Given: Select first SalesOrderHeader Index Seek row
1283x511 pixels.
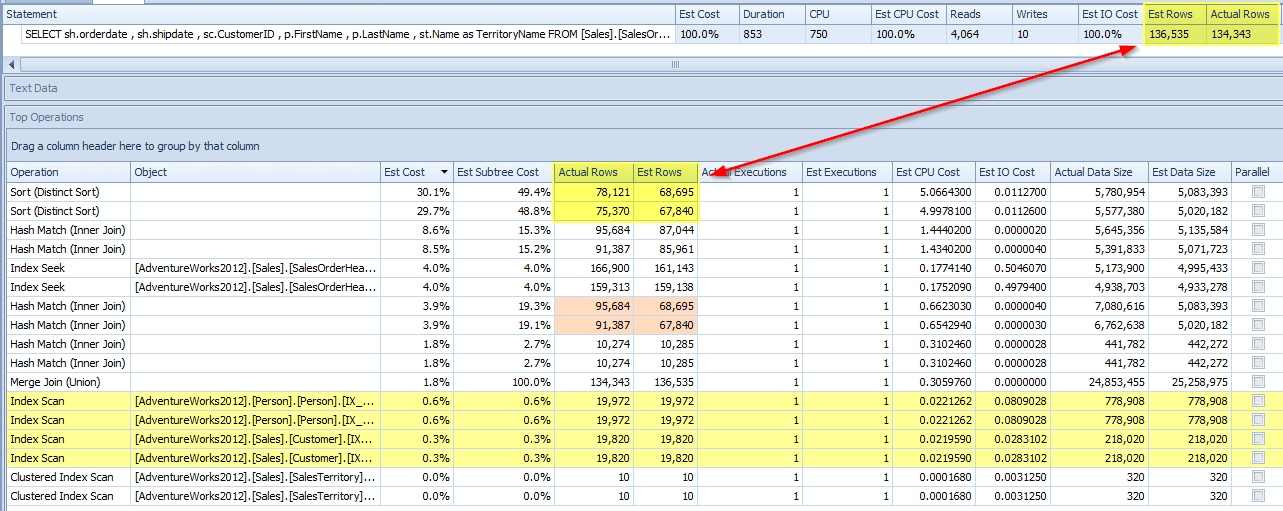Looking at the screenshot, I should tap(255, 268).
